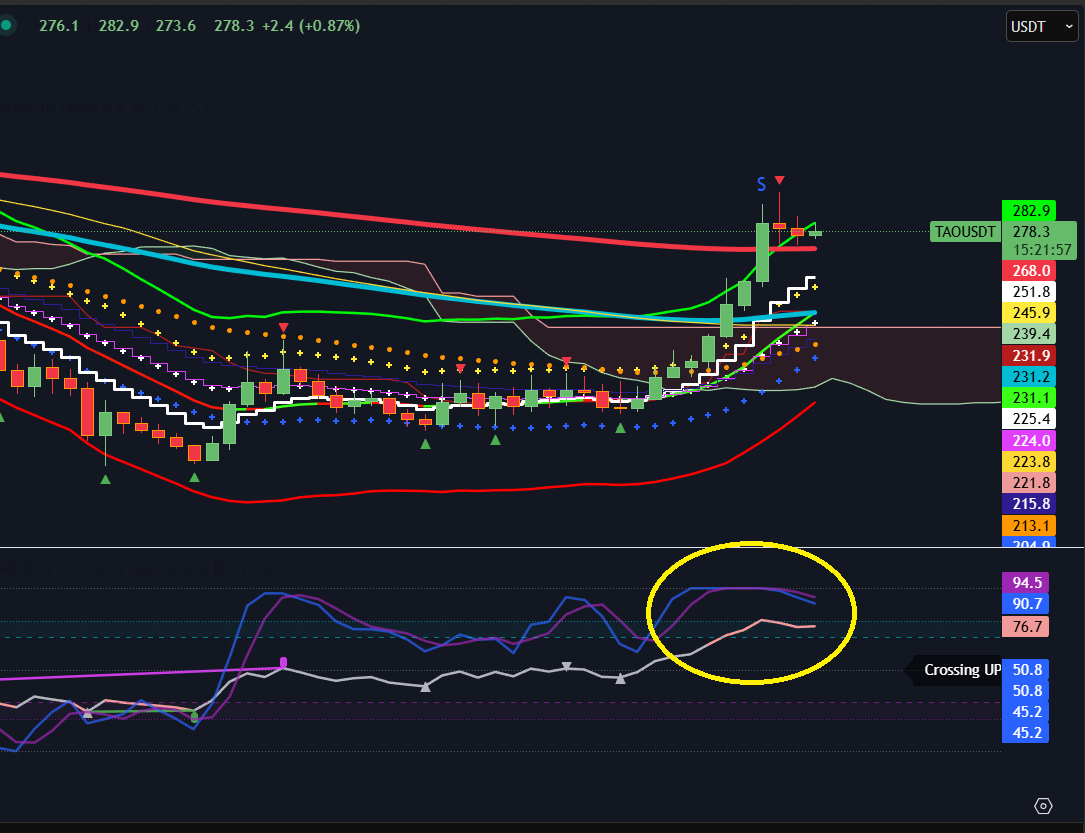Click the green 282.9 price label
This screenshot has width=1085, height=833.
1029,210
